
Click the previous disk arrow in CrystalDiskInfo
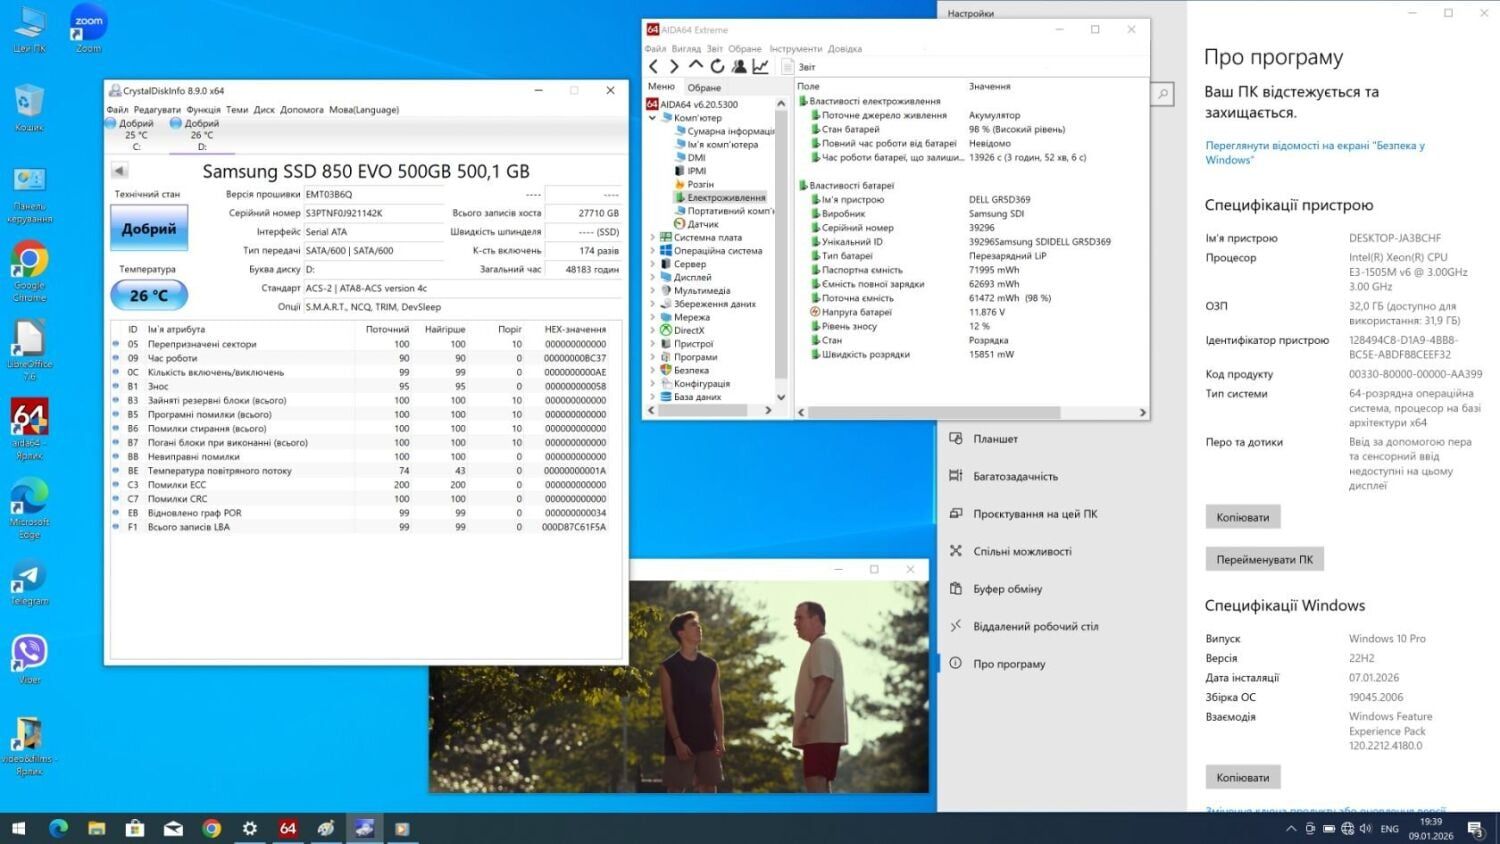click(x=119, y=171)
